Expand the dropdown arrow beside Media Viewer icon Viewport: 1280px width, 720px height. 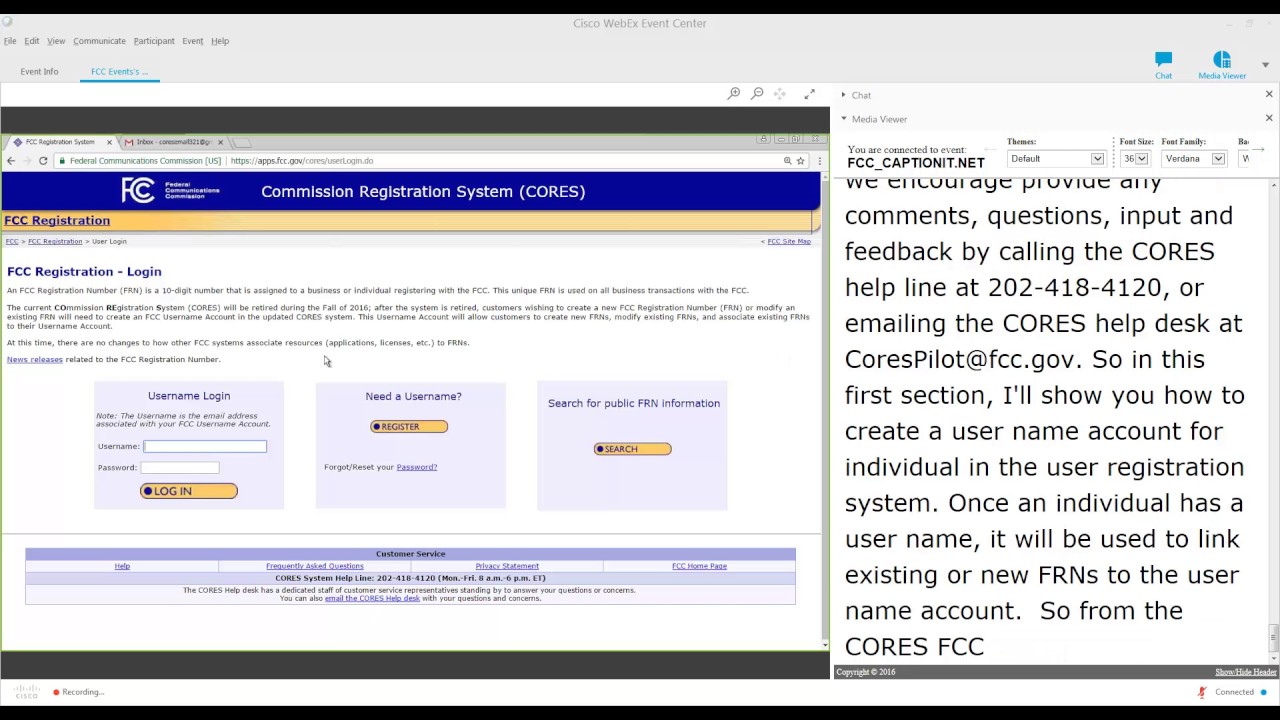pyautogui.click(x=1265, y=65)
